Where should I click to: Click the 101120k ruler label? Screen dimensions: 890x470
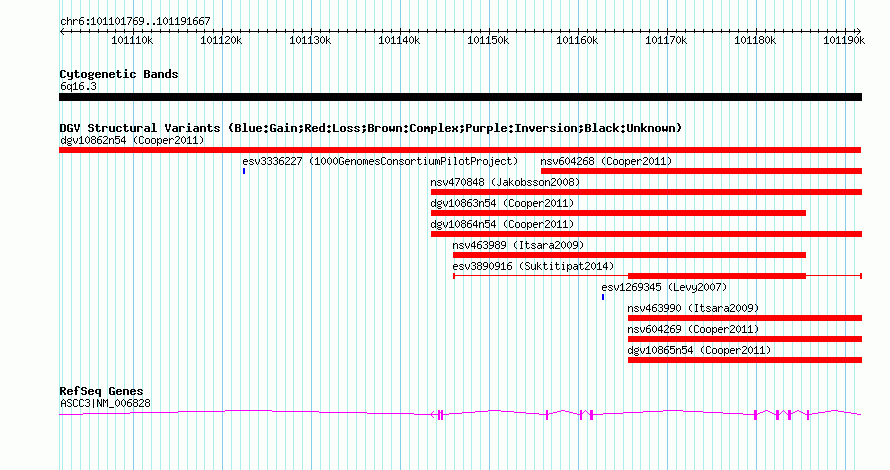pos(221,40)
